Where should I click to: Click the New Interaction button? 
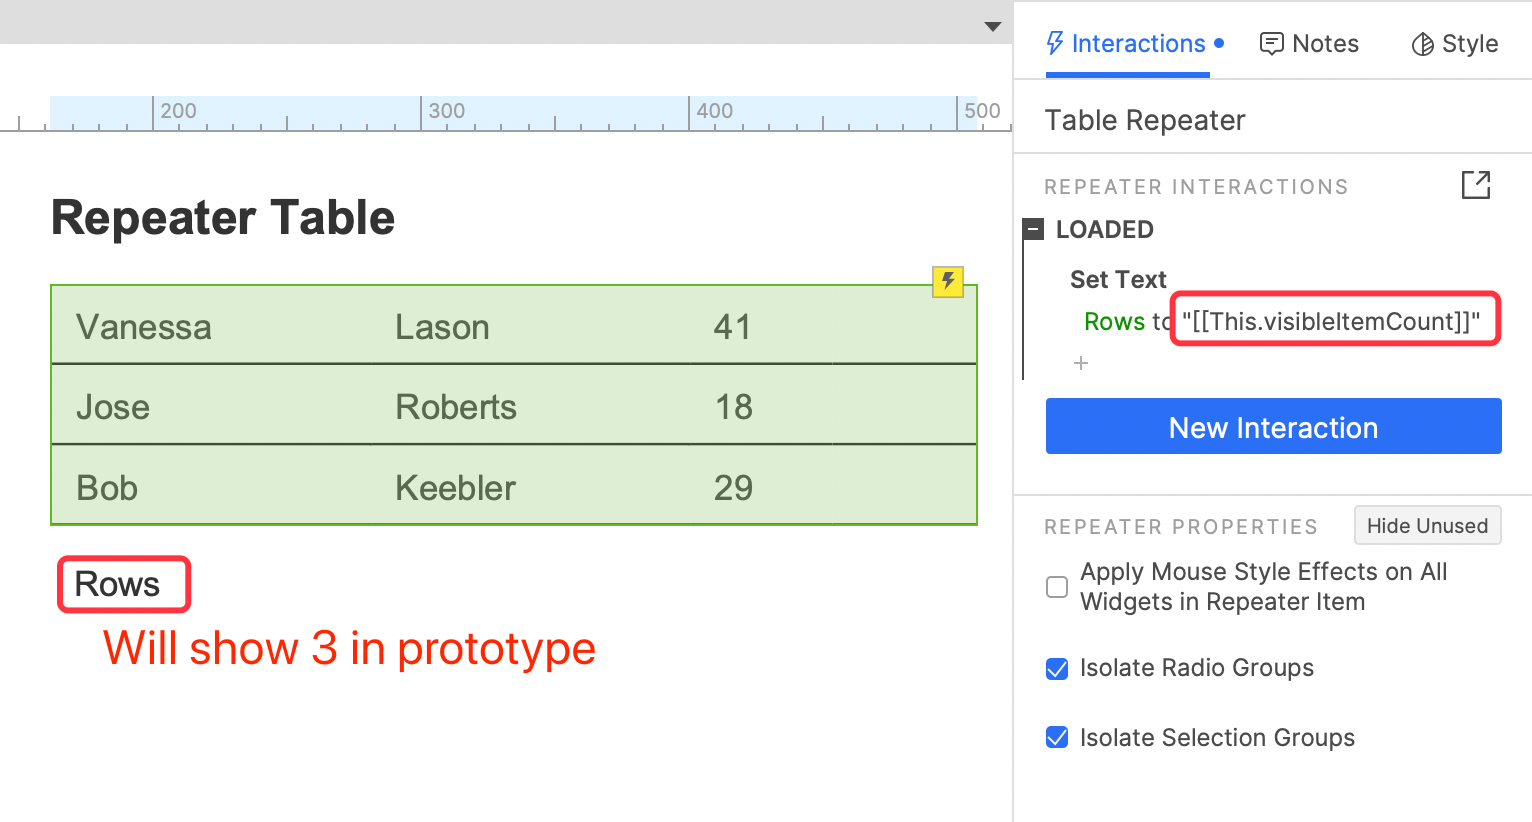click(x=1274, y=427)
